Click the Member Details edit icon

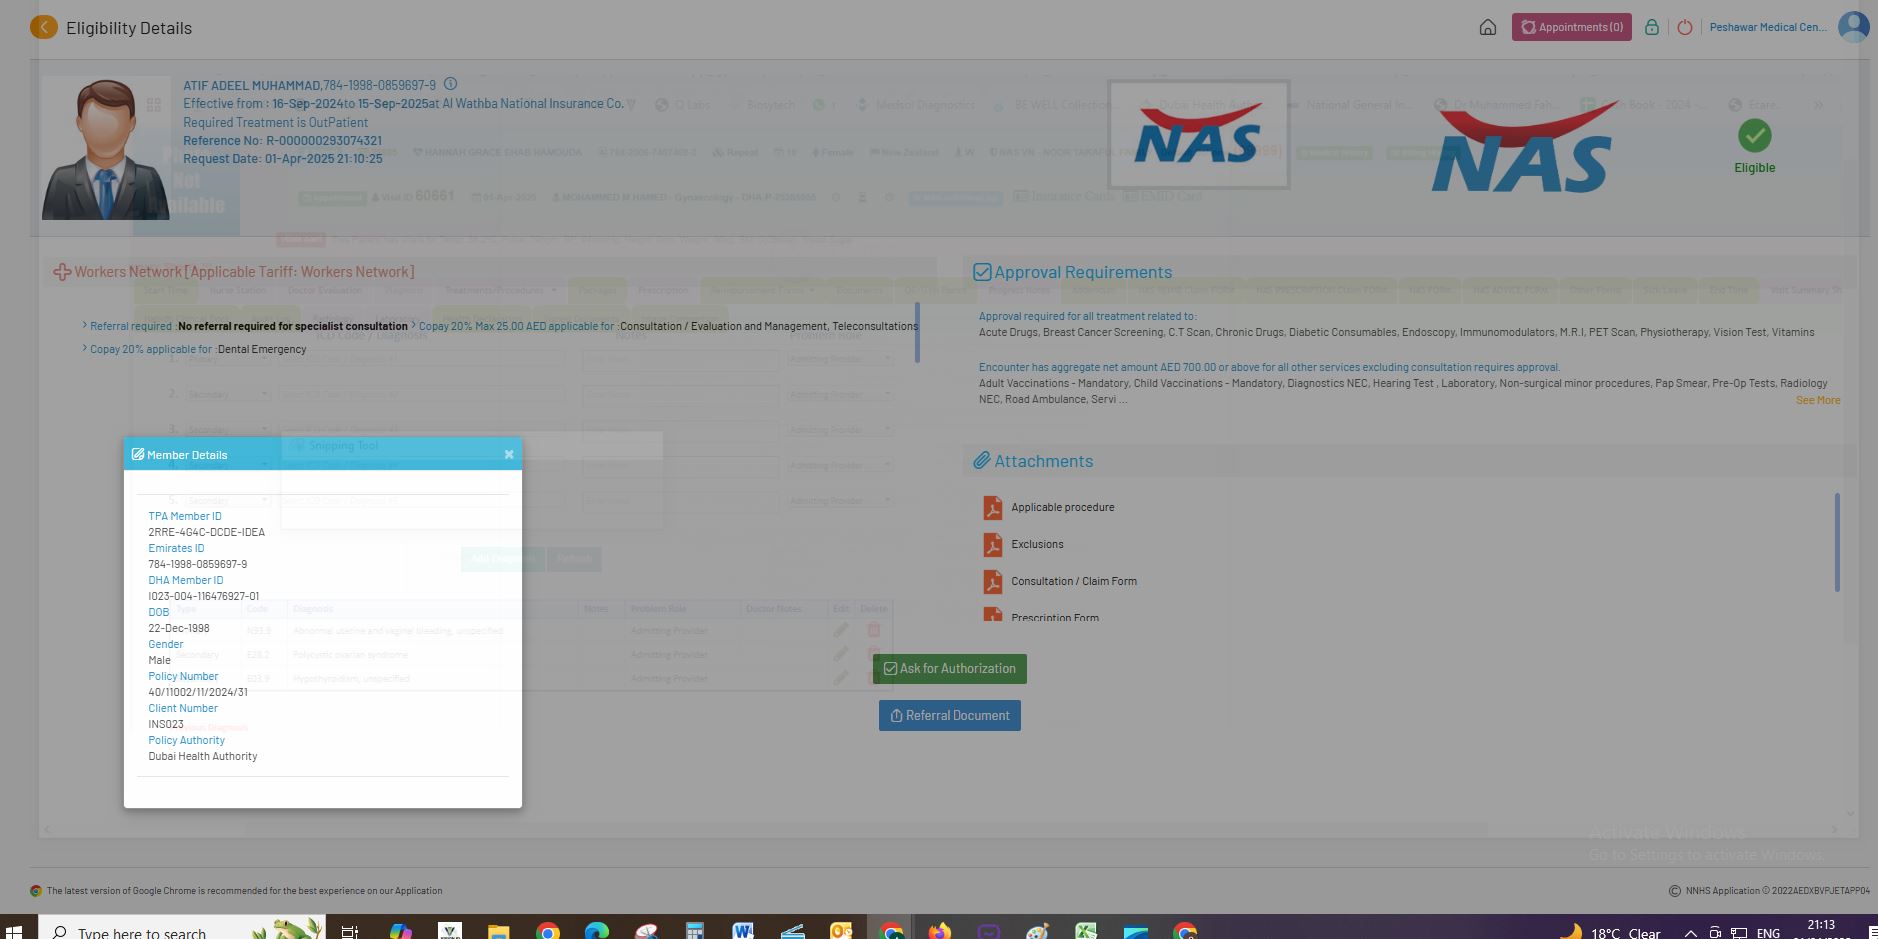pyautogui.click(x=138, y=454)
